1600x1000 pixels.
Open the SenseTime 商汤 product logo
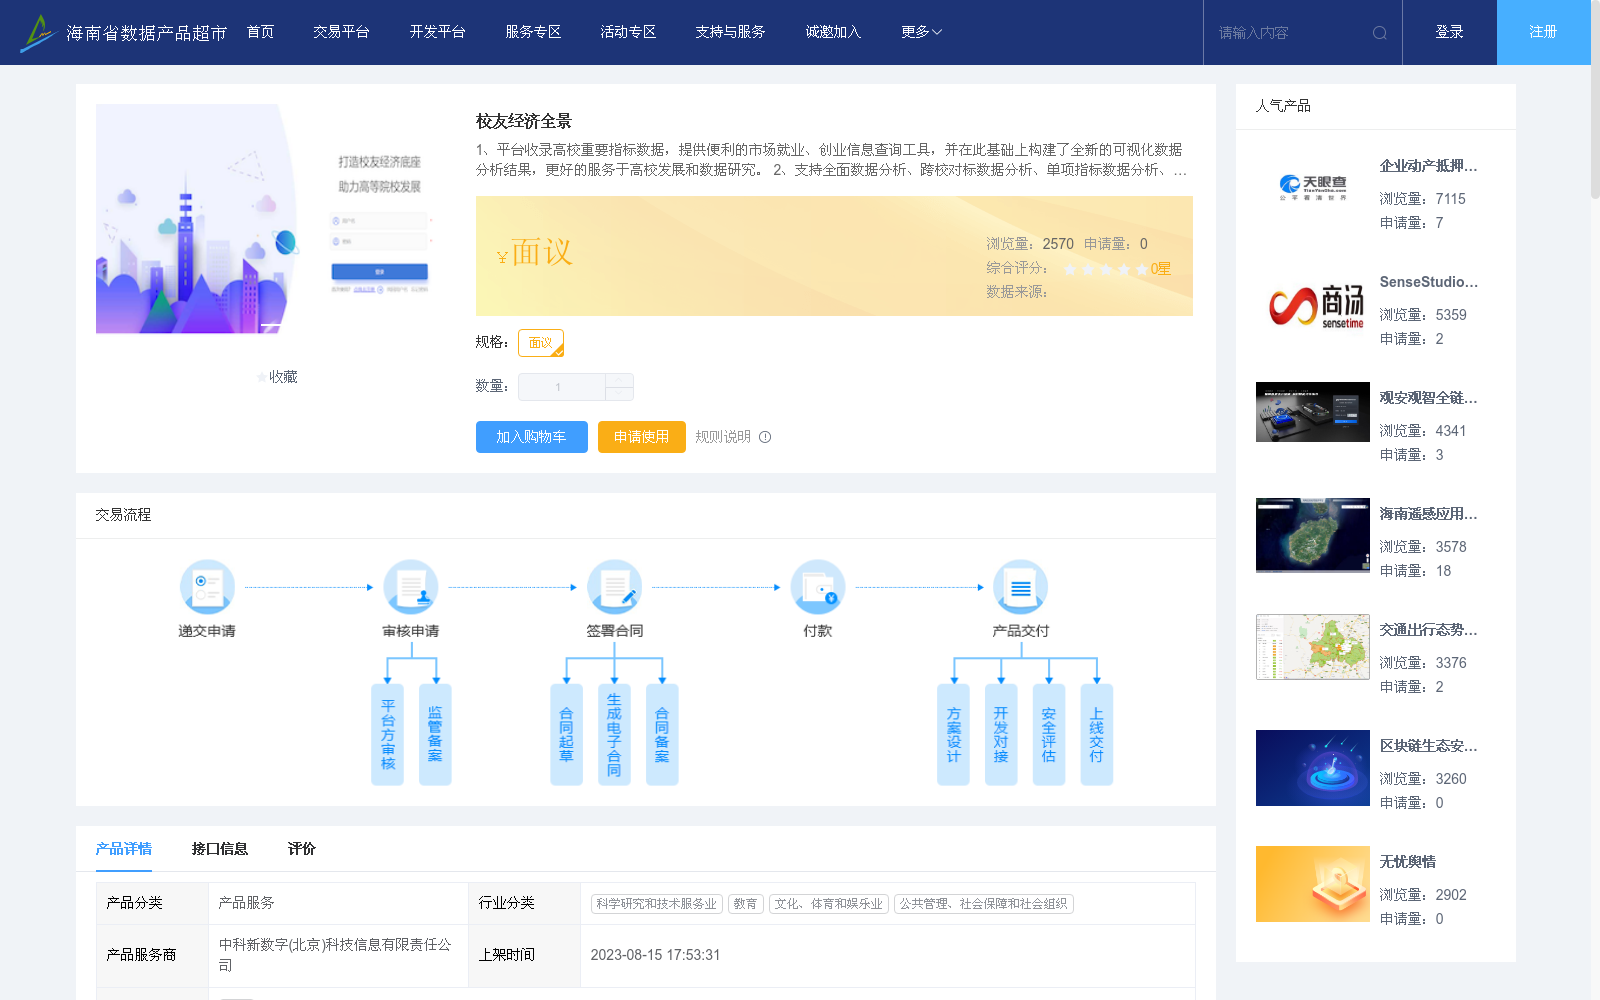click(x=1313, y=304)
